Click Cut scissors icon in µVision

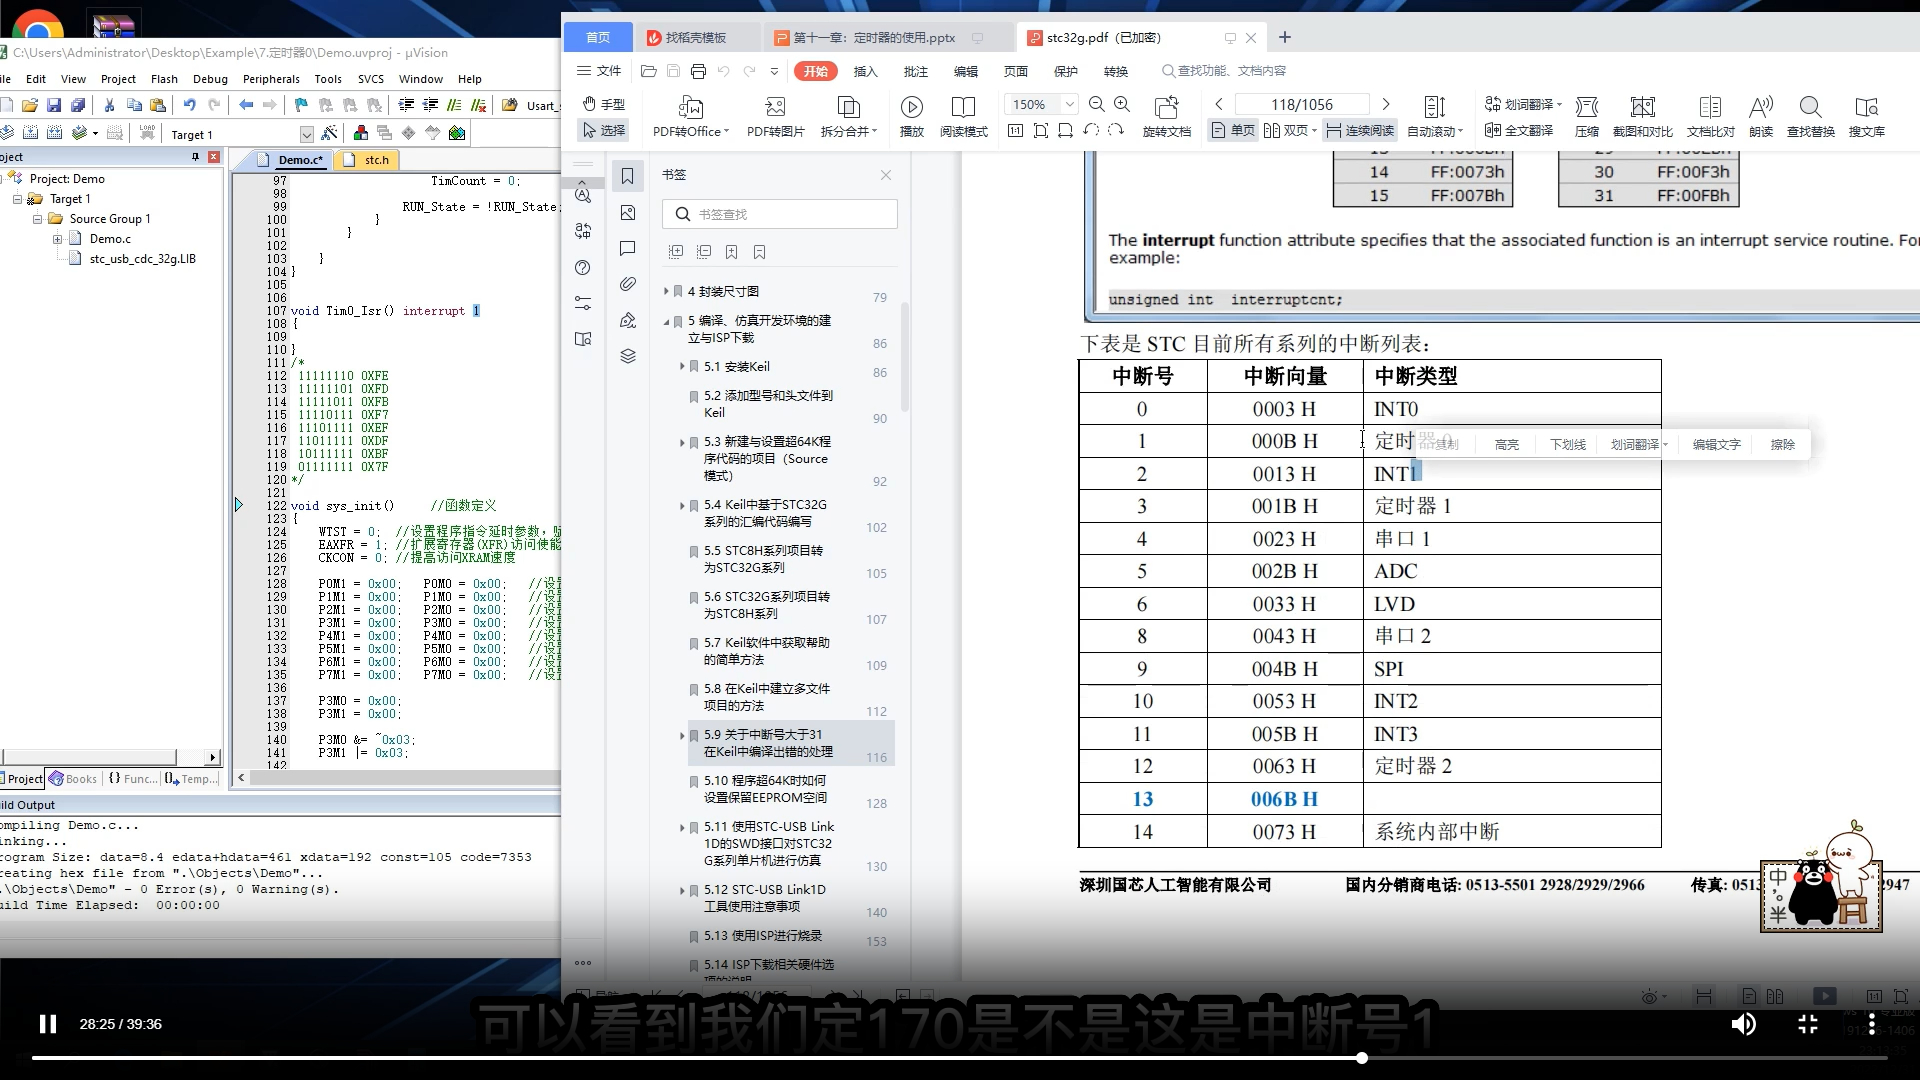[x=109, y=105]
